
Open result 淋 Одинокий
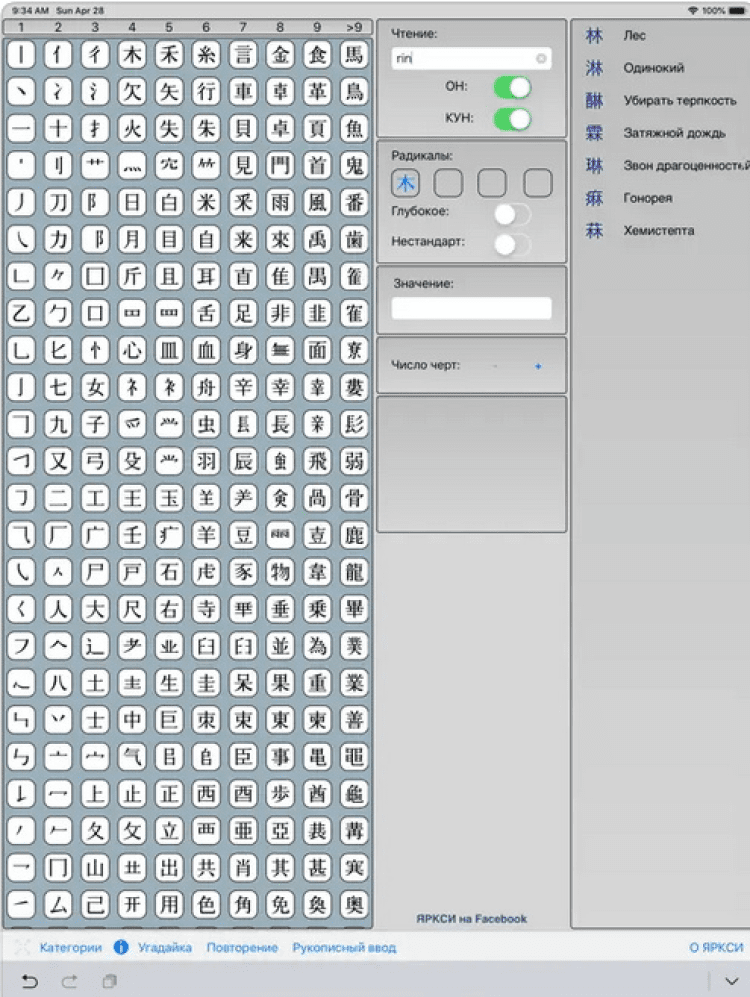(x=661, y=68)
